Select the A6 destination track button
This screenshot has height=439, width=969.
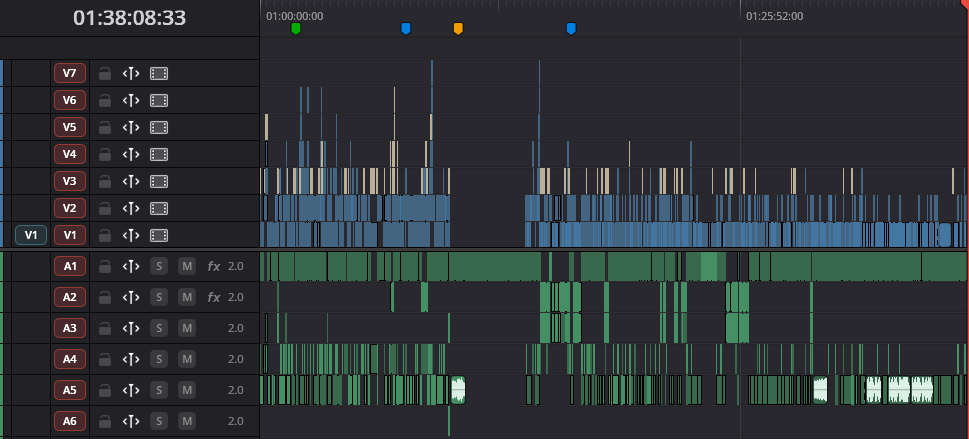(70, 421)
